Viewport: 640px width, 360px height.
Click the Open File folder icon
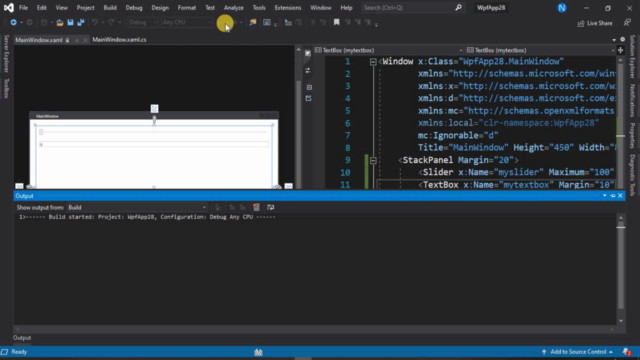point(60,22)
